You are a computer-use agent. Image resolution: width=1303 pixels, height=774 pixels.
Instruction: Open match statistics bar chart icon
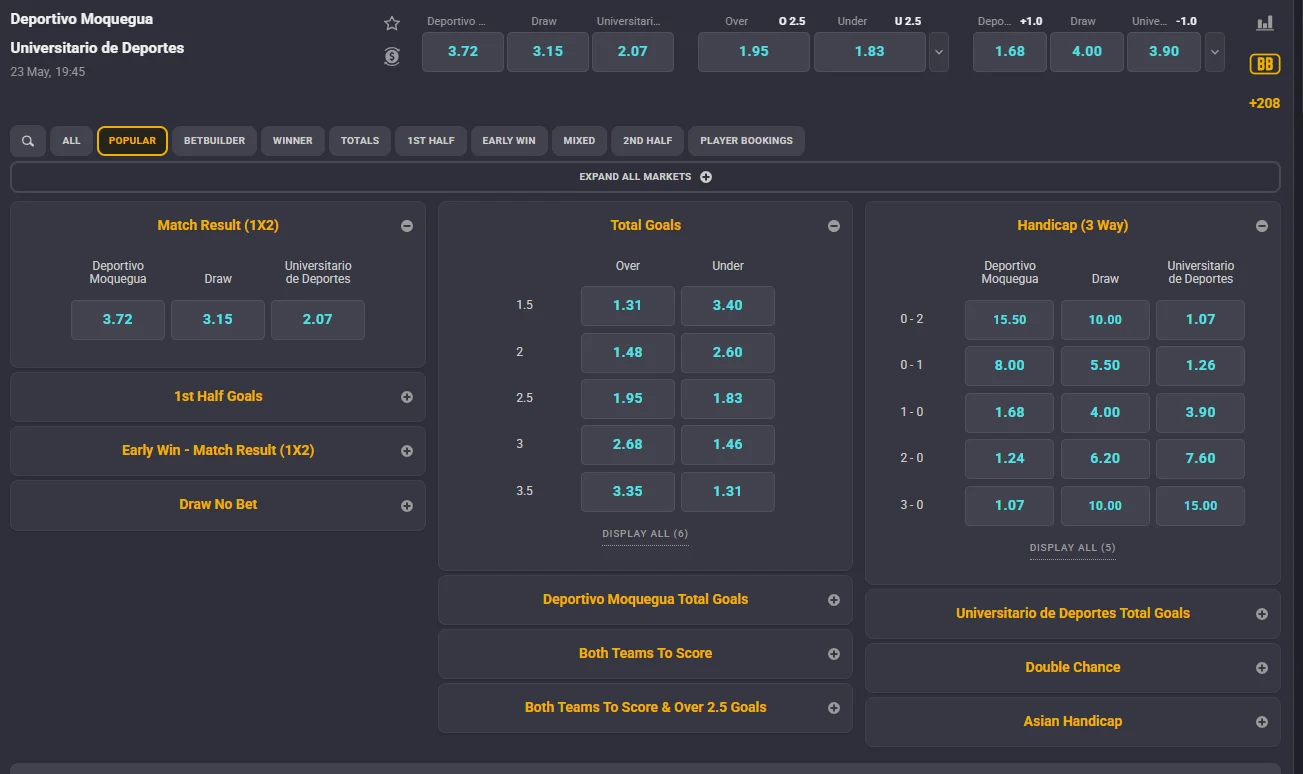pos(1265,23)
